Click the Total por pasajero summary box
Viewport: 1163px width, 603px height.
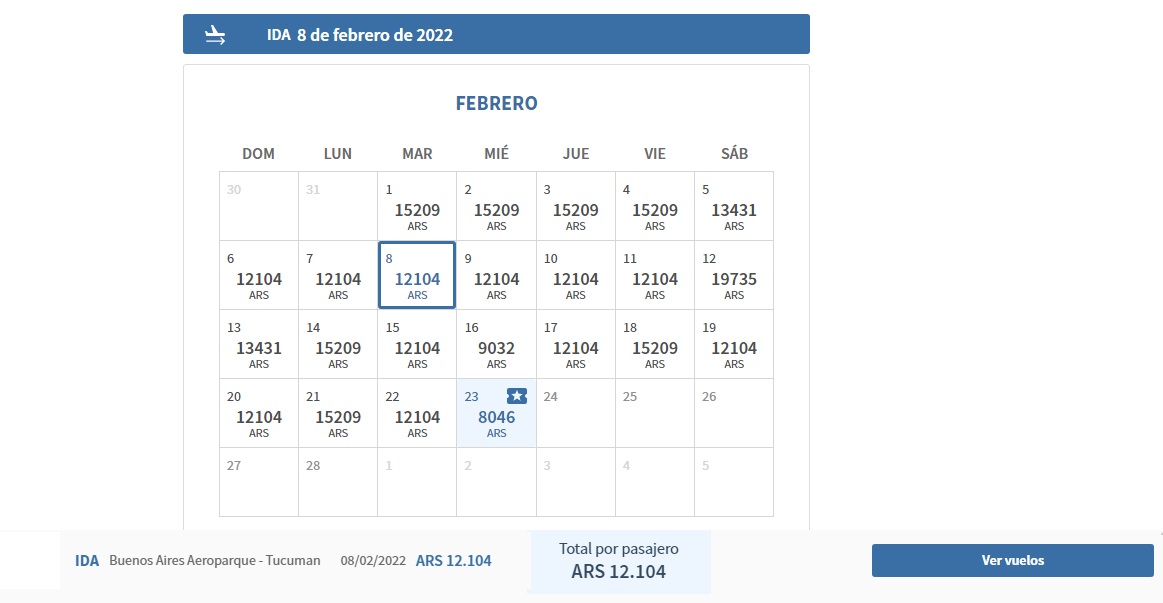[x=619, y=561]
